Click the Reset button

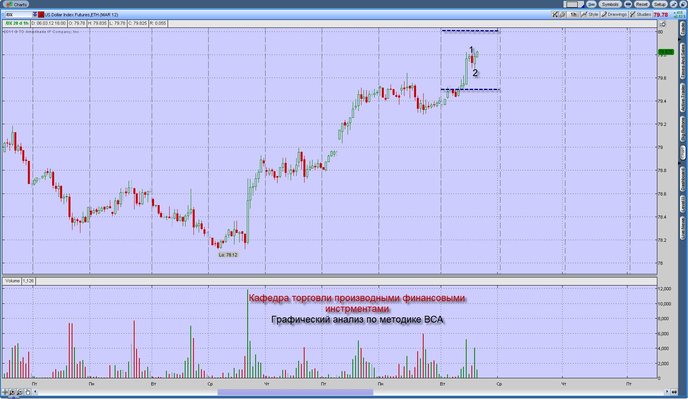[x=641, y=4]
